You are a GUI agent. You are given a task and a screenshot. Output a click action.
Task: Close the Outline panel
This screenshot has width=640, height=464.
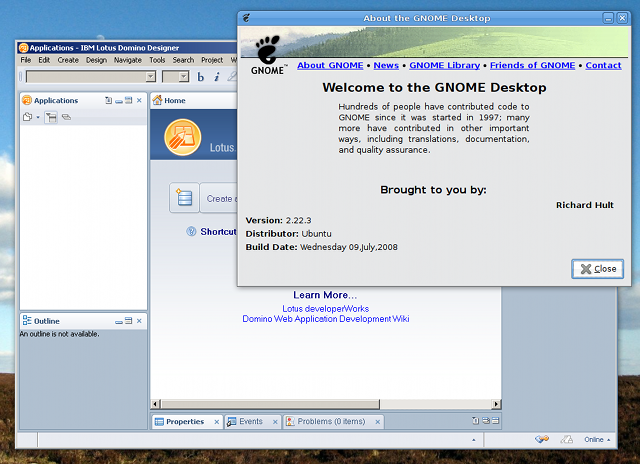point(139,321)
